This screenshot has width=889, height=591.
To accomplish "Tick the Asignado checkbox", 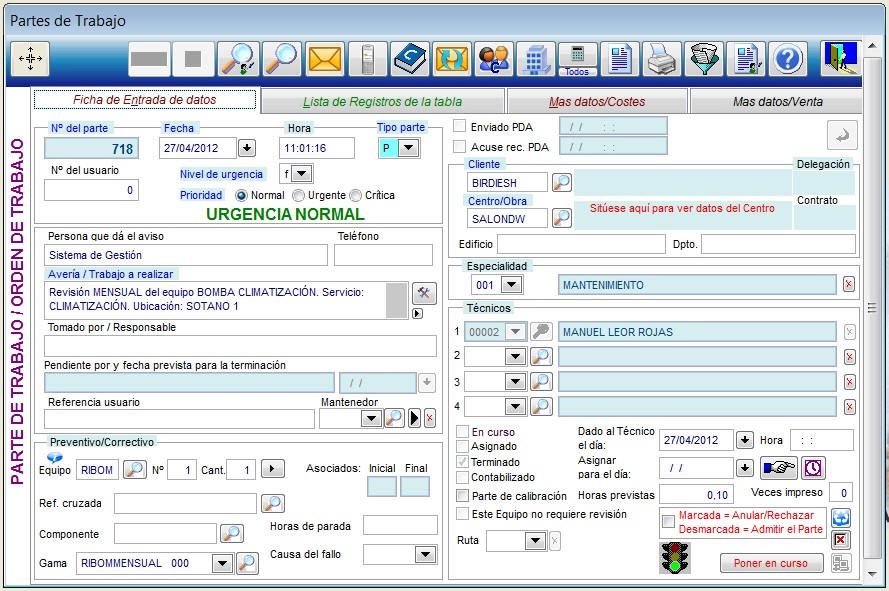I will click(x=463, y=446).
